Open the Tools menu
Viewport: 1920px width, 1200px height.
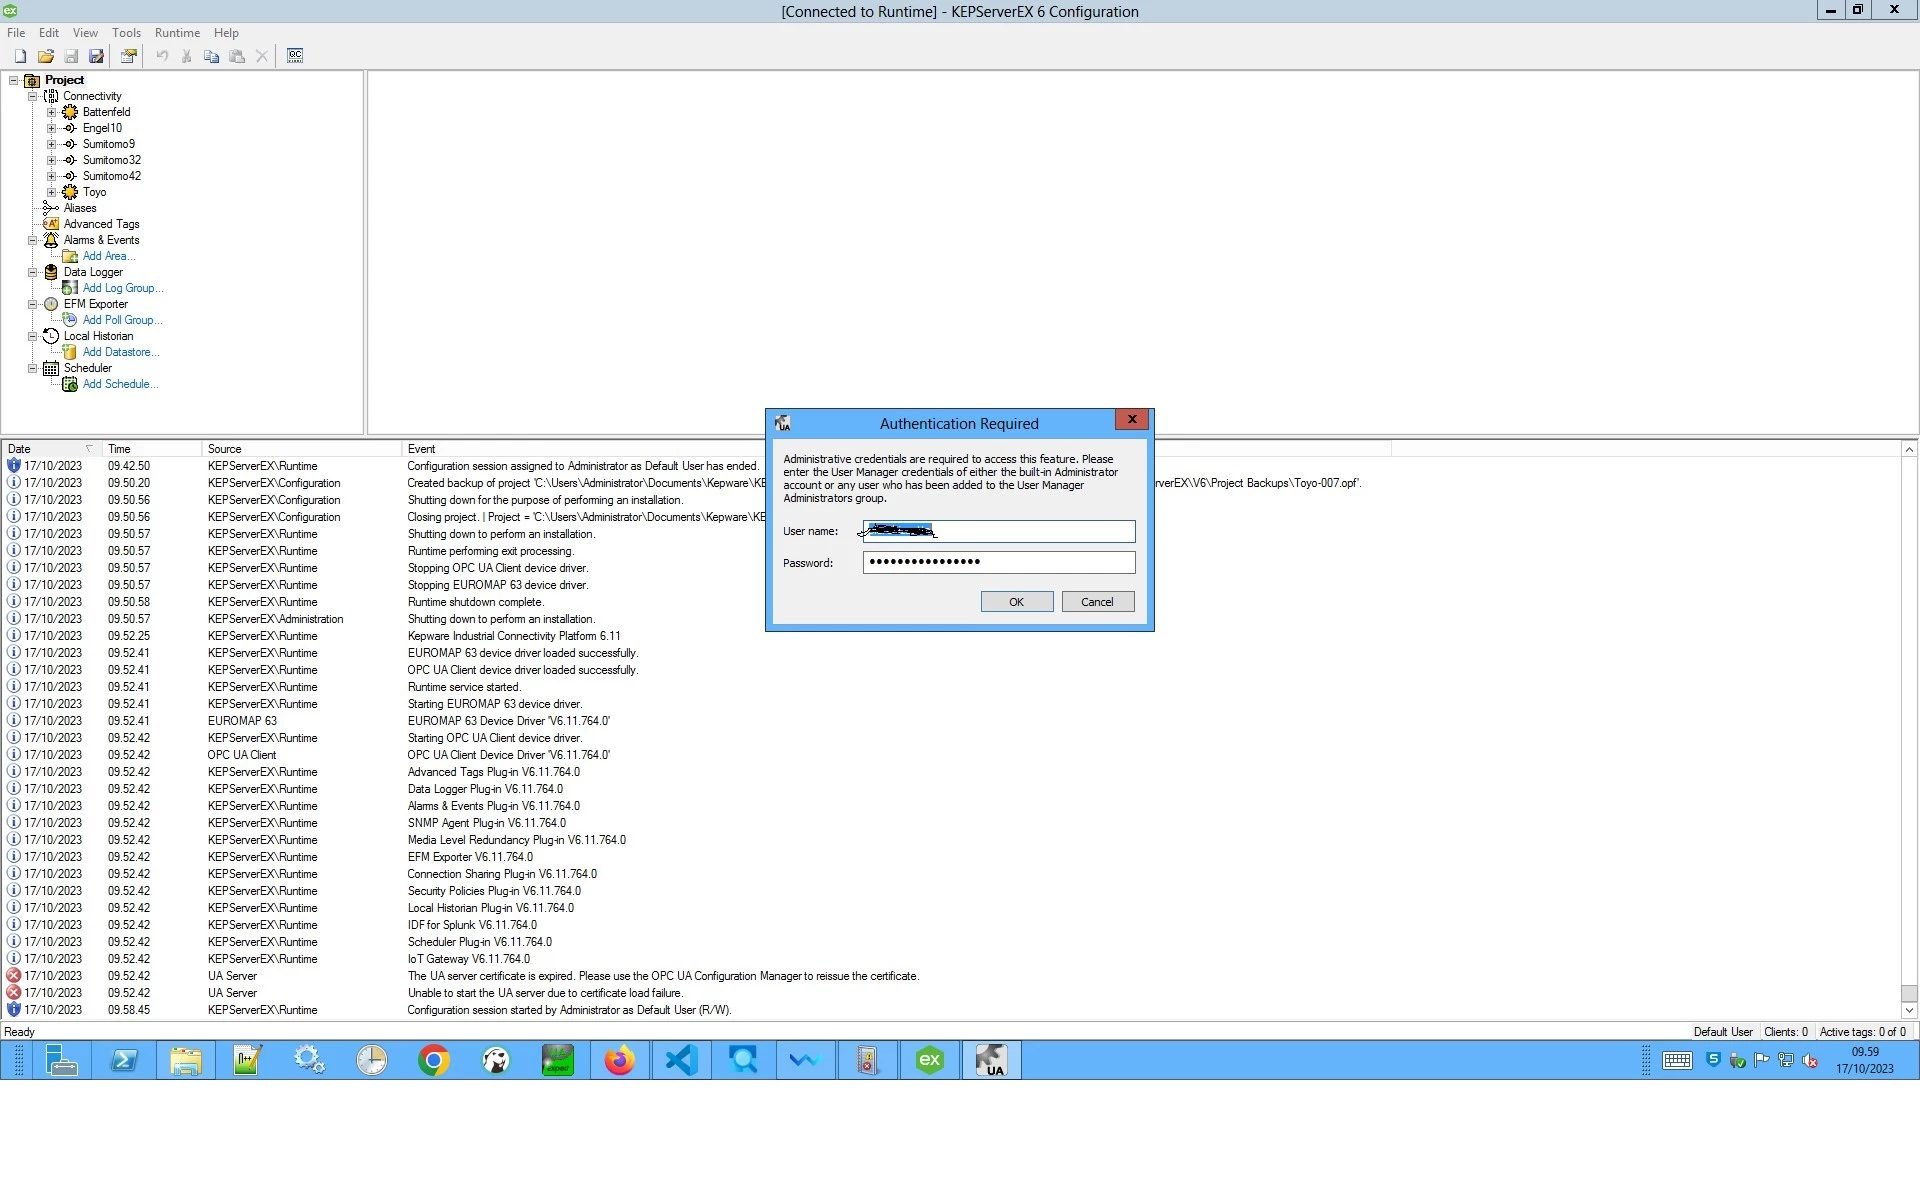click(x=126, y=33)
